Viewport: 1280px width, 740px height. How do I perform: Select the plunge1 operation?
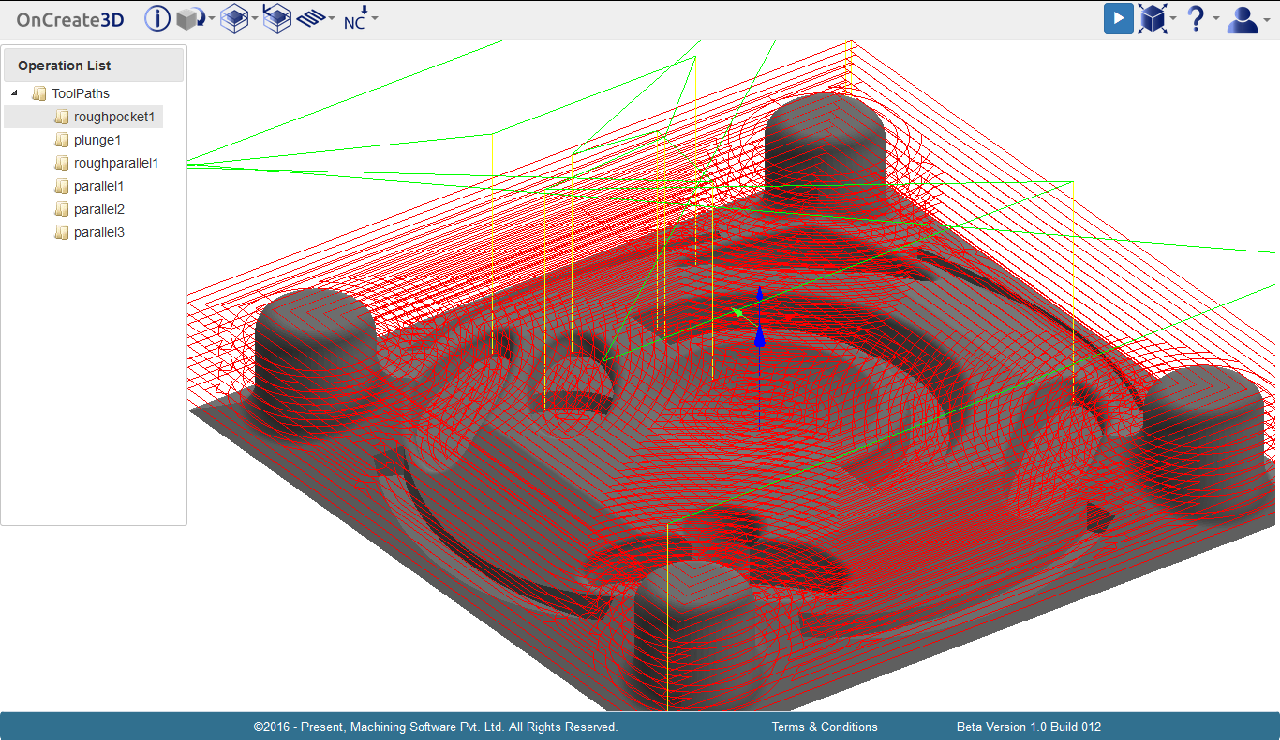click(97, 140)
